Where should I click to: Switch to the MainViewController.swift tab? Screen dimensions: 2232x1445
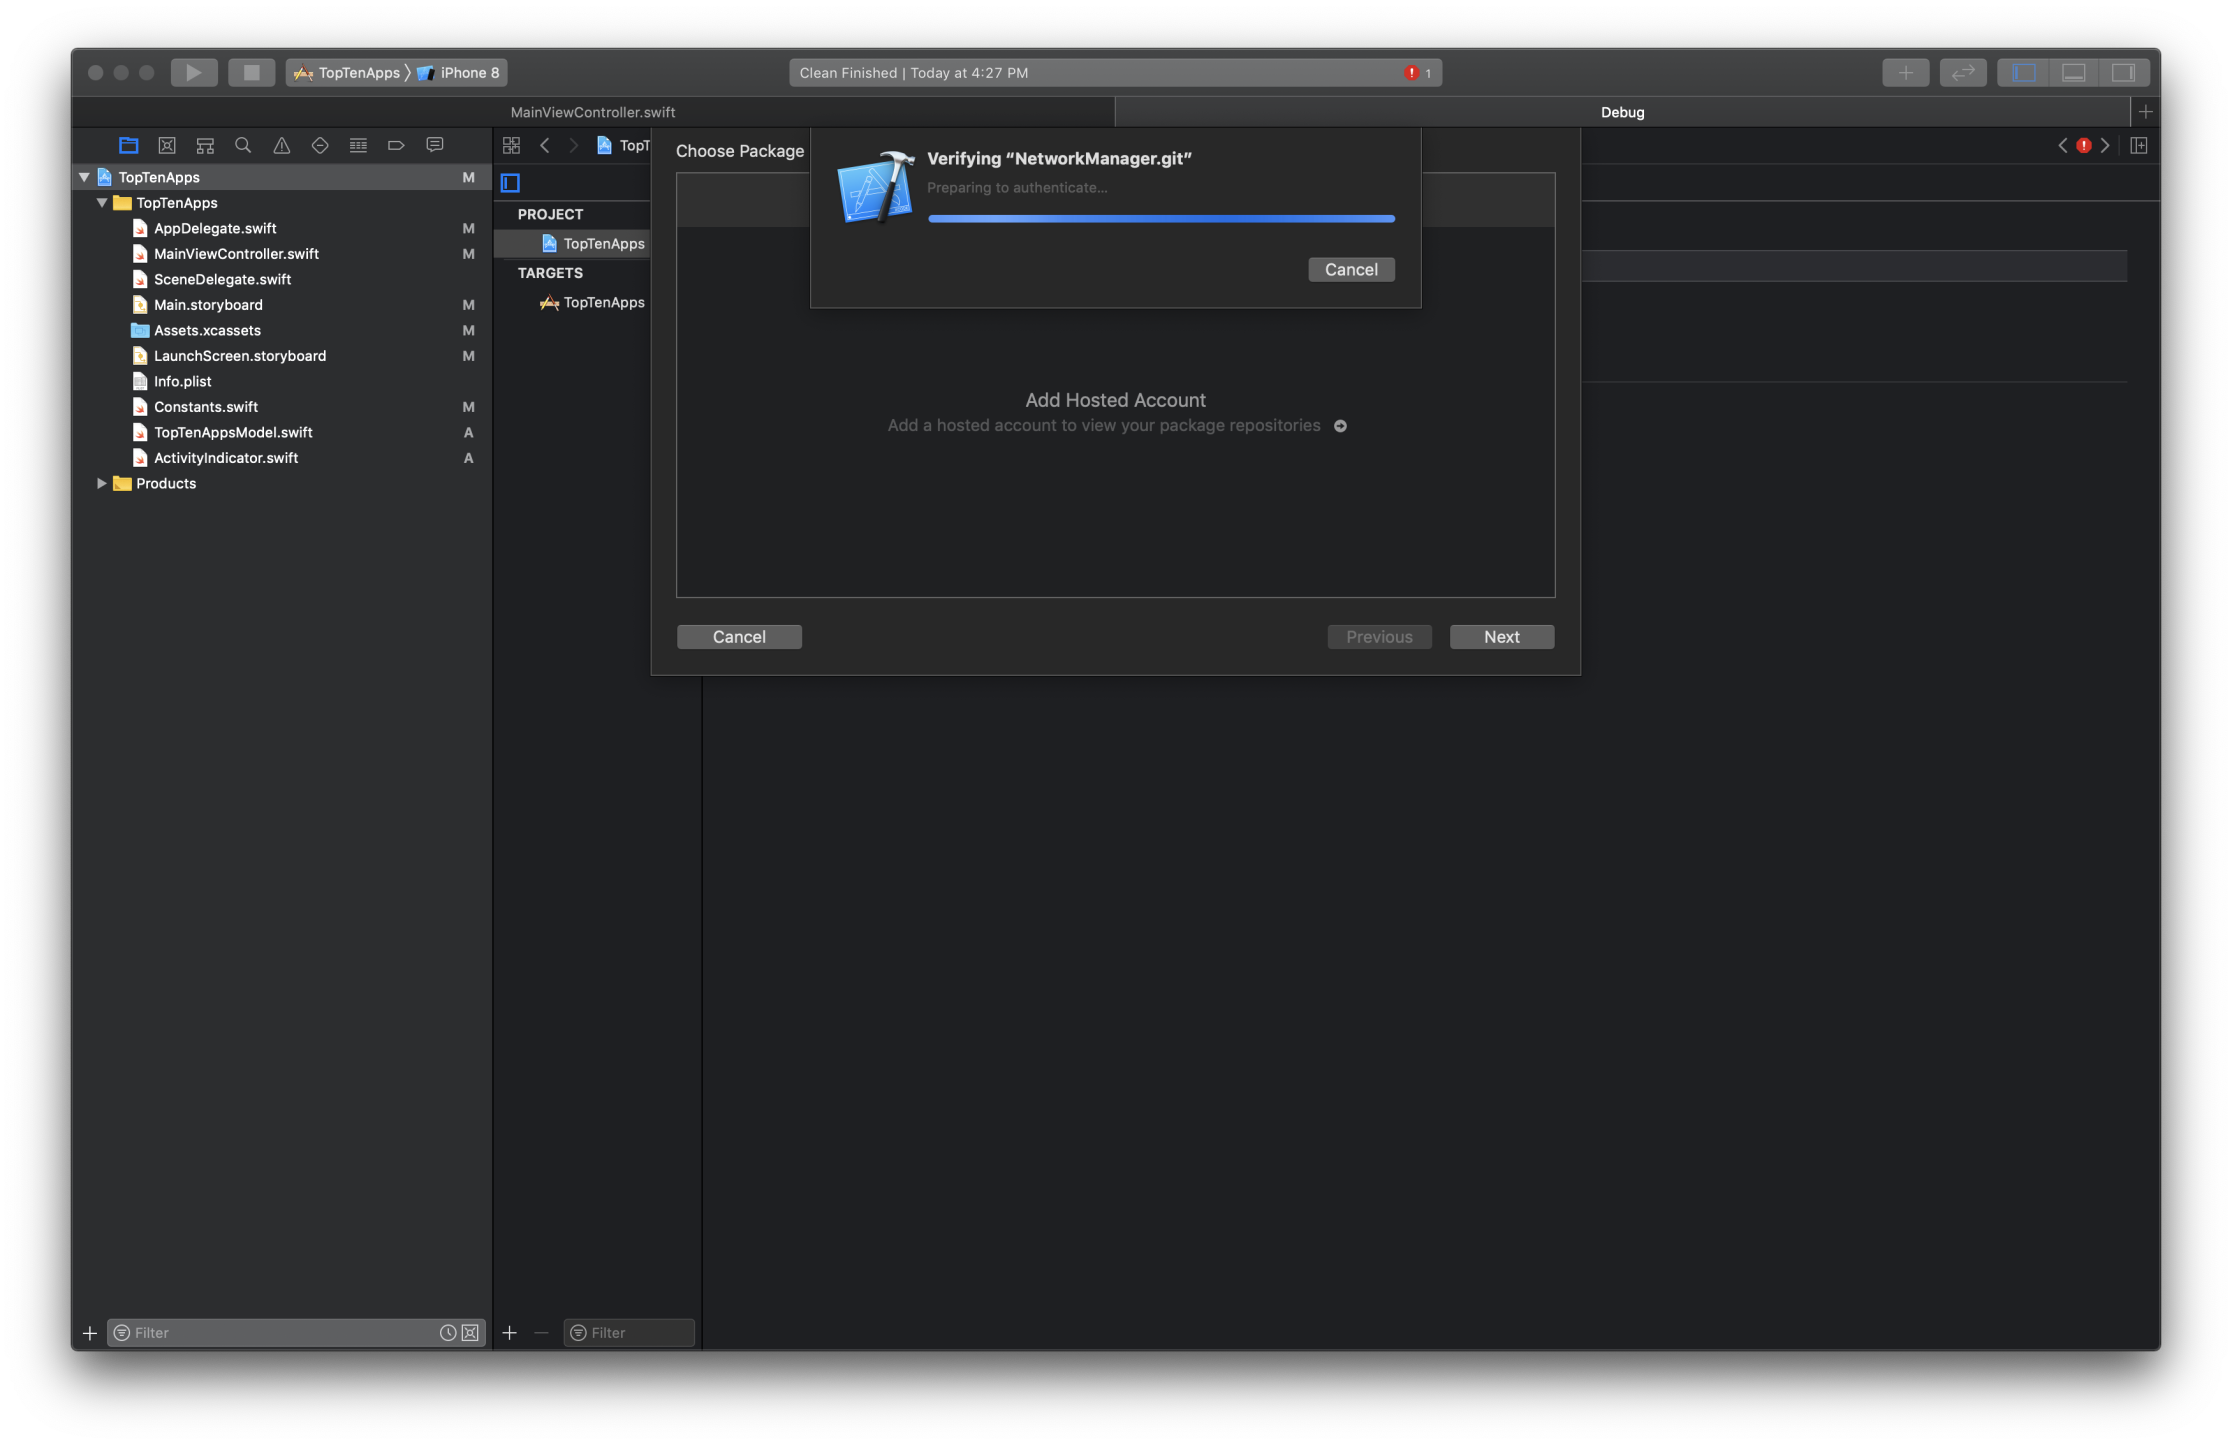(593, 112)
